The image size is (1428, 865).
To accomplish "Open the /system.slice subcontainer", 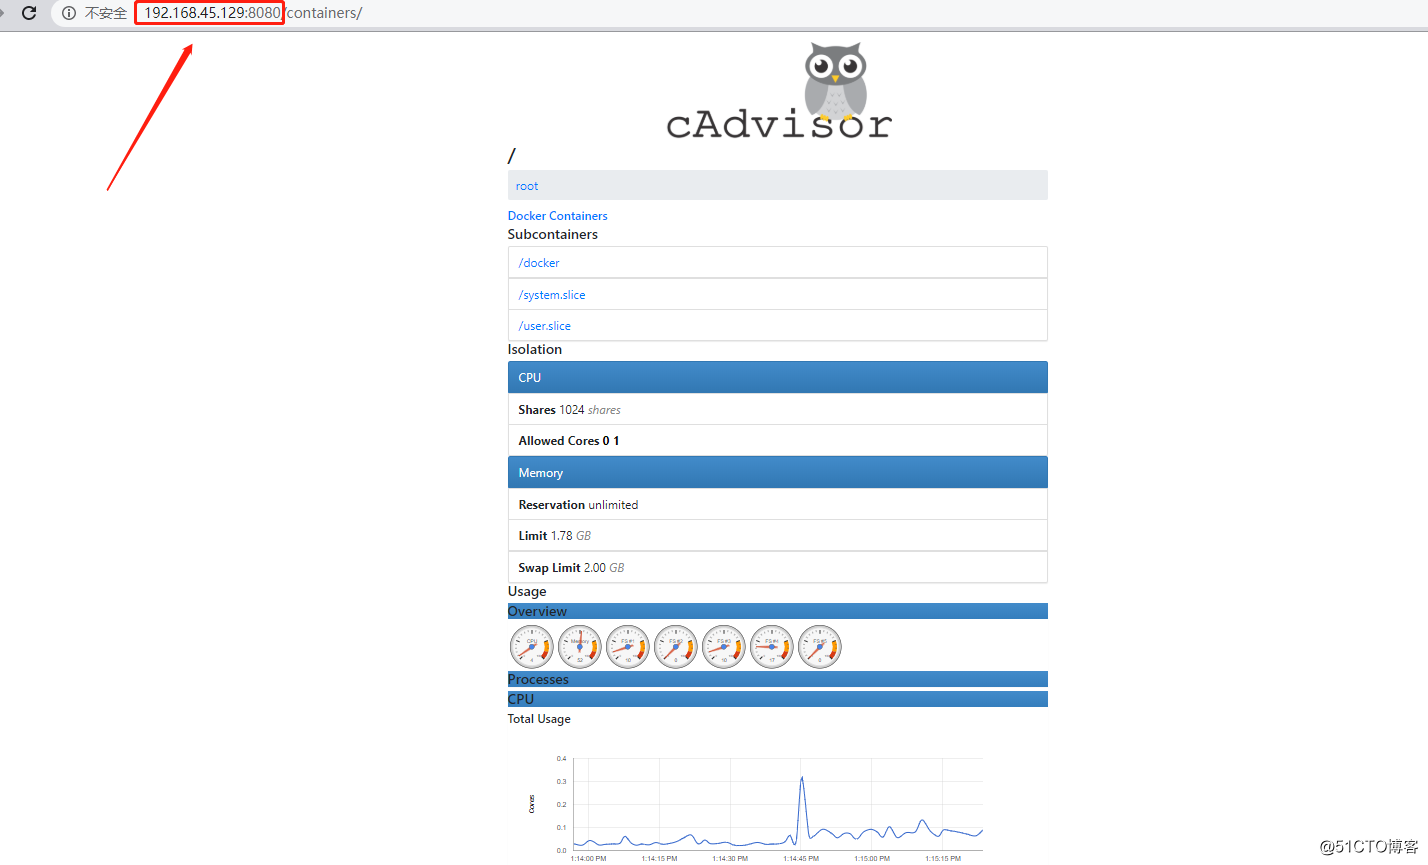I will [552, 295].
